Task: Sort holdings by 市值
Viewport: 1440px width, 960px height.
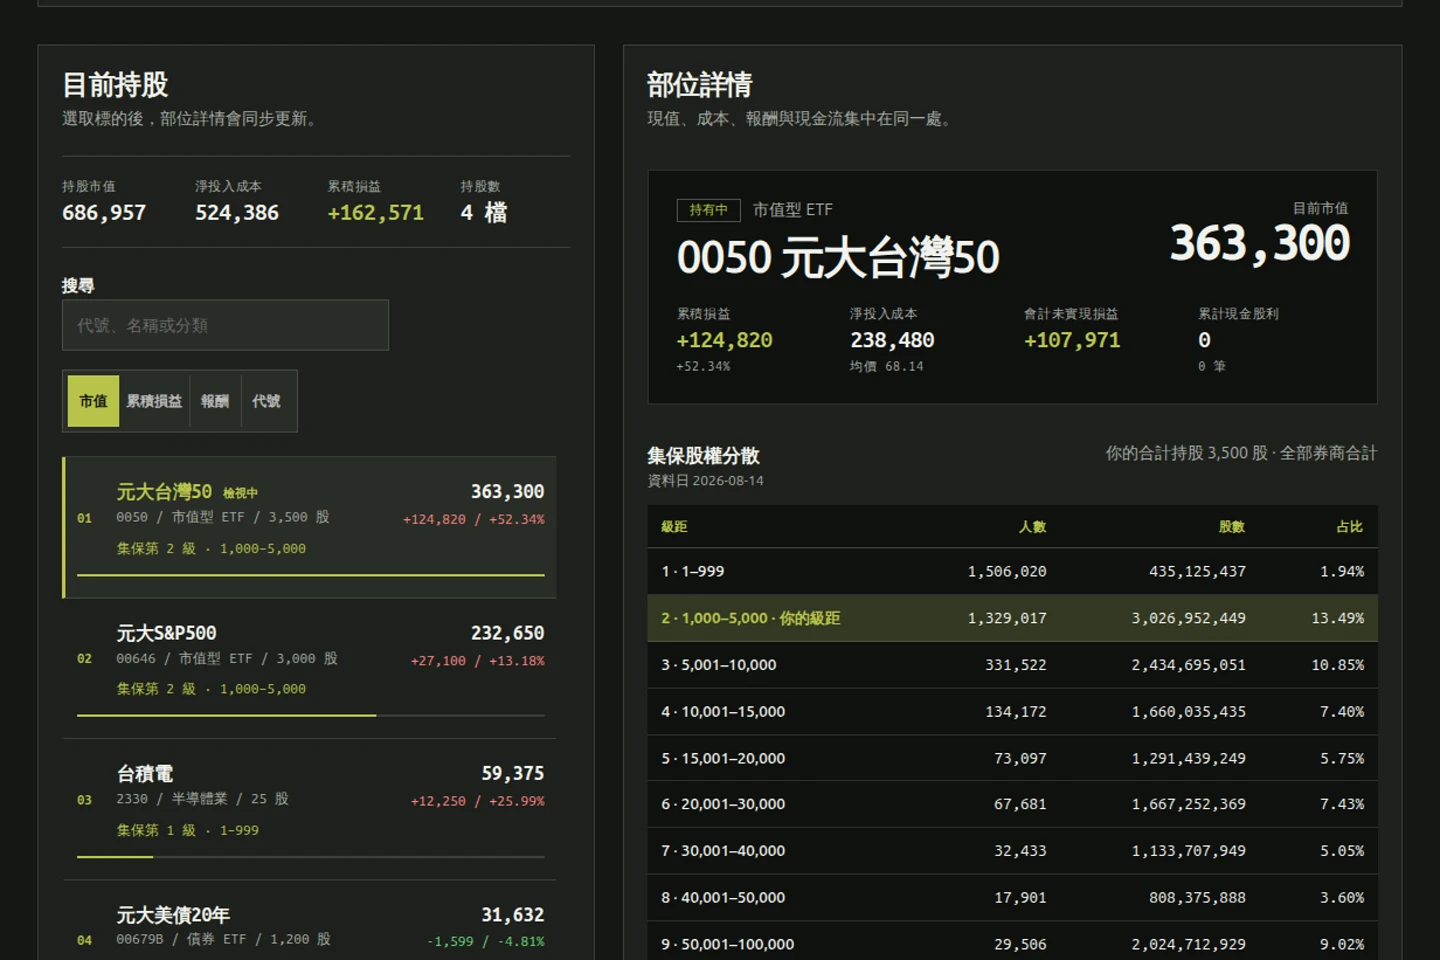Action: coord(93,401)
